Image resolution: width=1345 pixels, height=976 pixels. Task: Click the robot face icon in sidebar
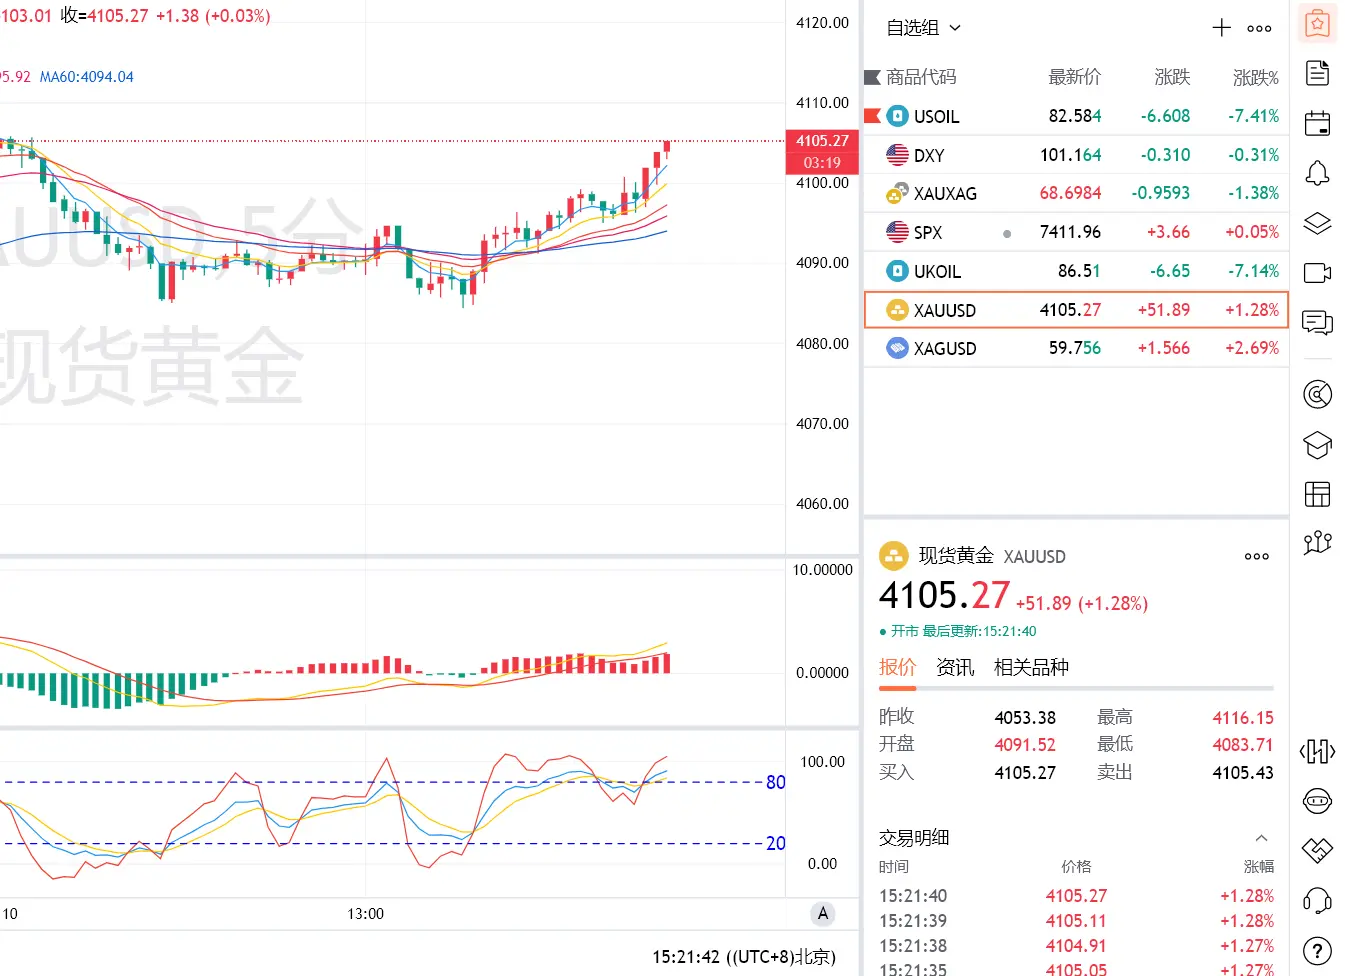click(x=1317, y=801)
